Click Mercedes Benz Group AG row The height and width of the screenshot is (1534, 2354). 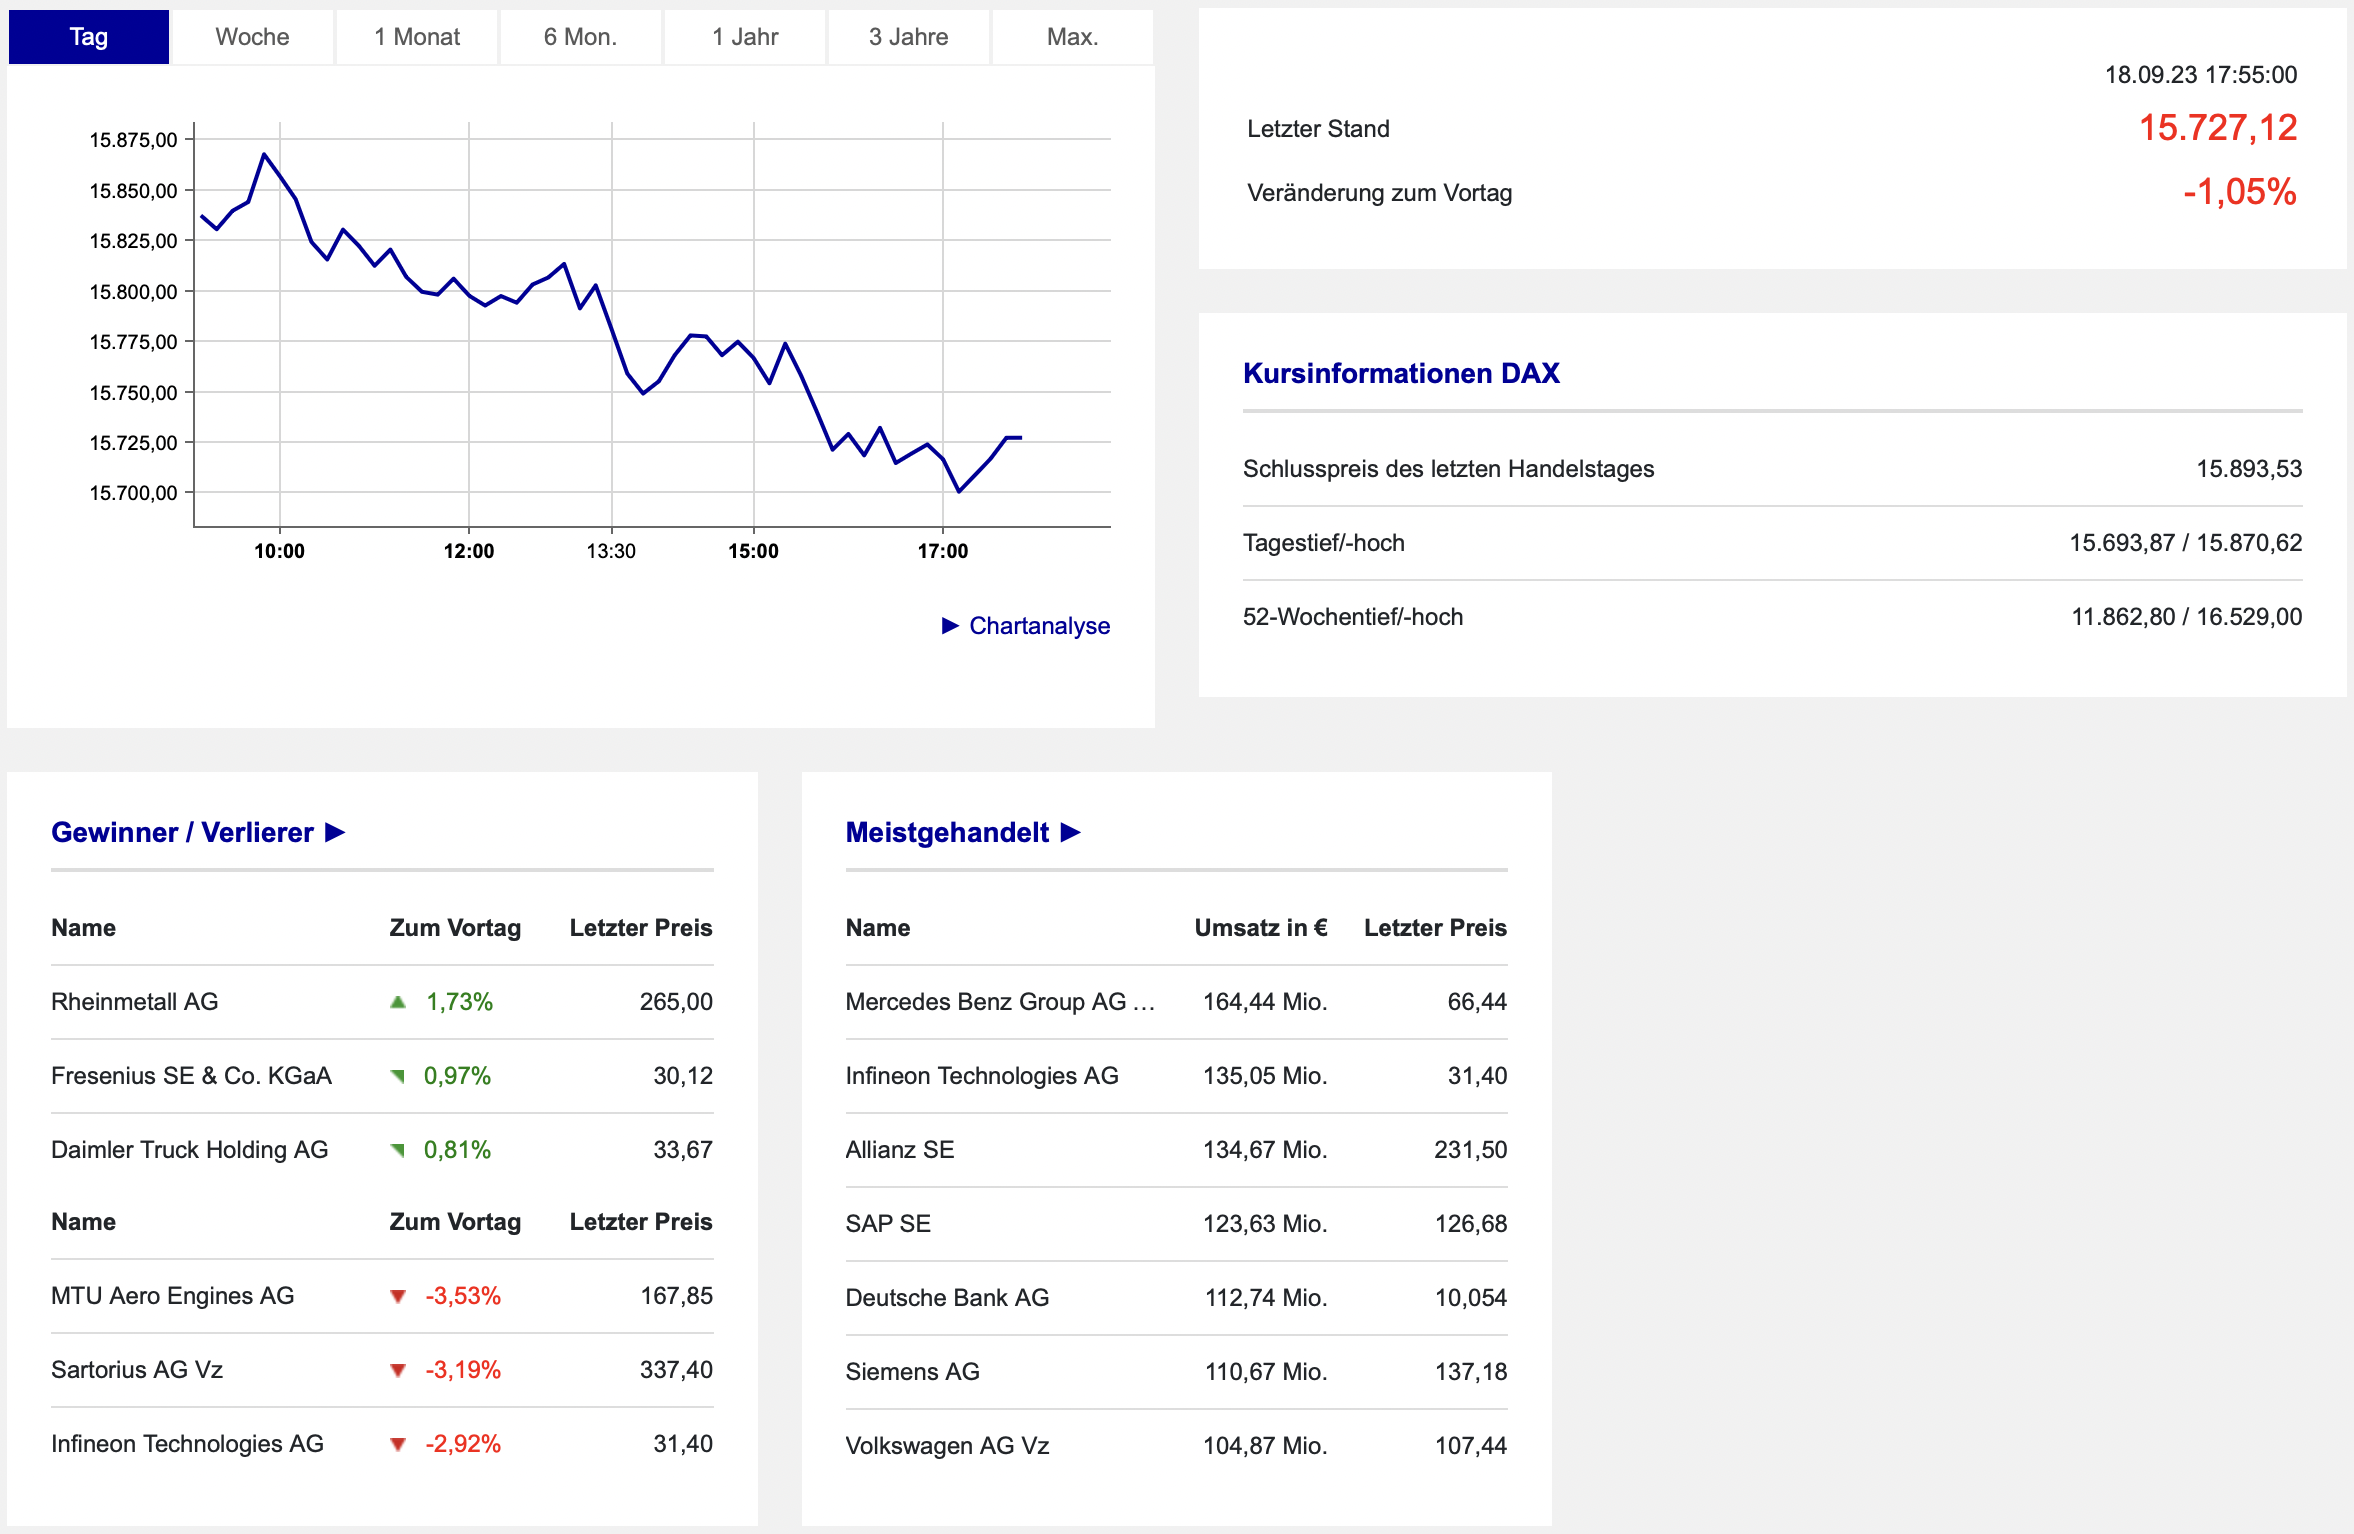pos(999,1002)
